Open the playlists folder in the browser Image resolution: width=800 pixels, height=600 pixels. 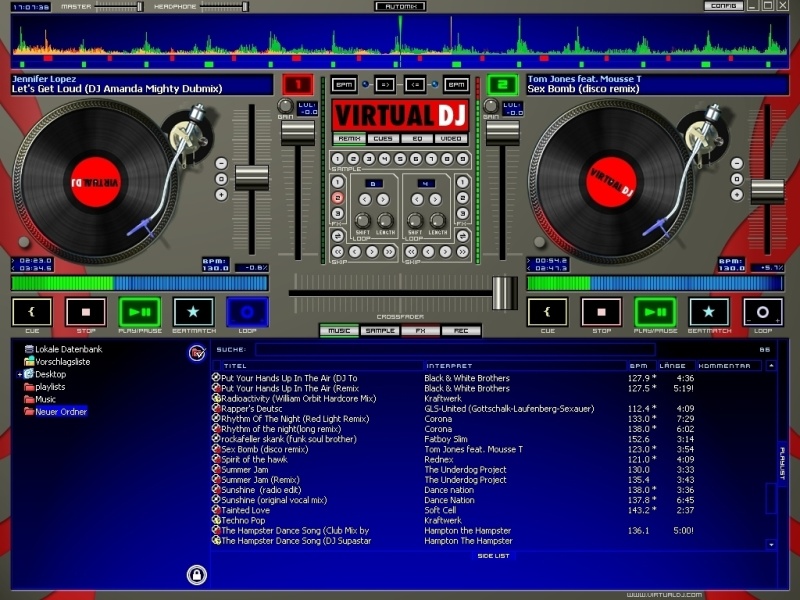point(49,386)
